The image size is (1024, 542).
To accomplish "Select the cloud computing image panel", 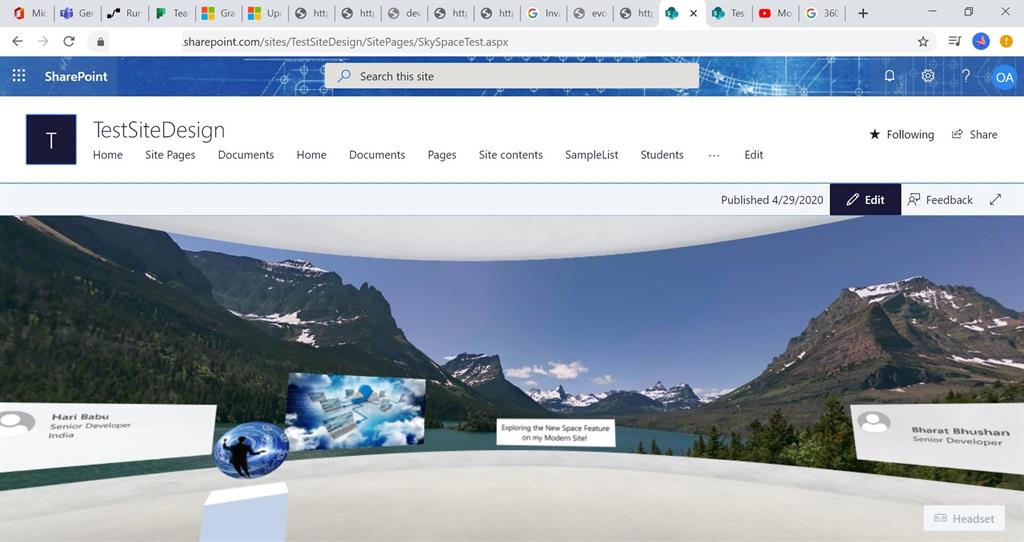I will (355, 411).
